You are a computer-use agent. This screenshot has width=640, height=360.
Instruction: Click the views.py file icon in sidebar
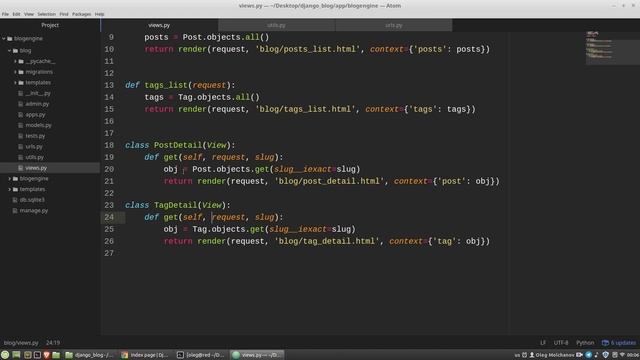(20, 168)
